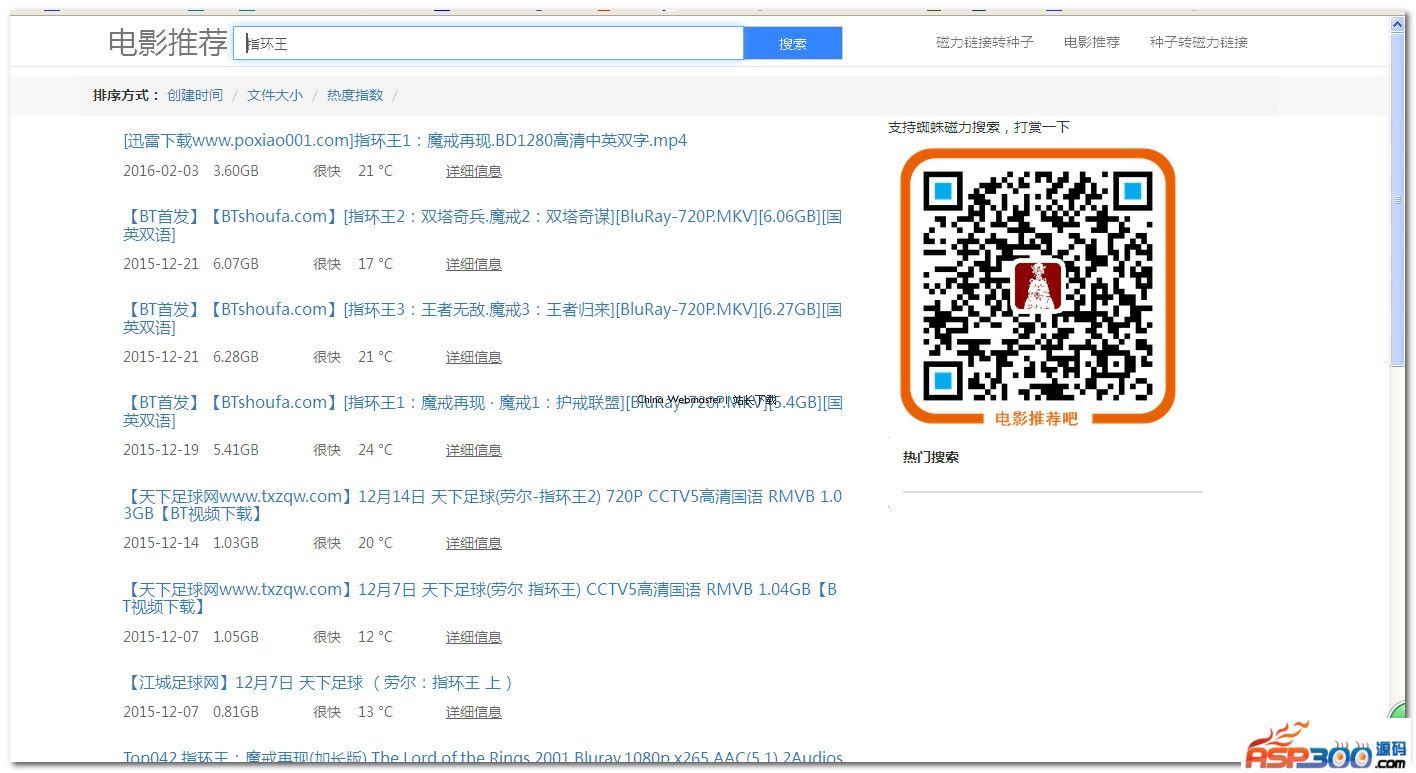The width and height of the screenshot is (1416, 773).
Task: Click the file size 6.28GB
Action: point(236,357)
